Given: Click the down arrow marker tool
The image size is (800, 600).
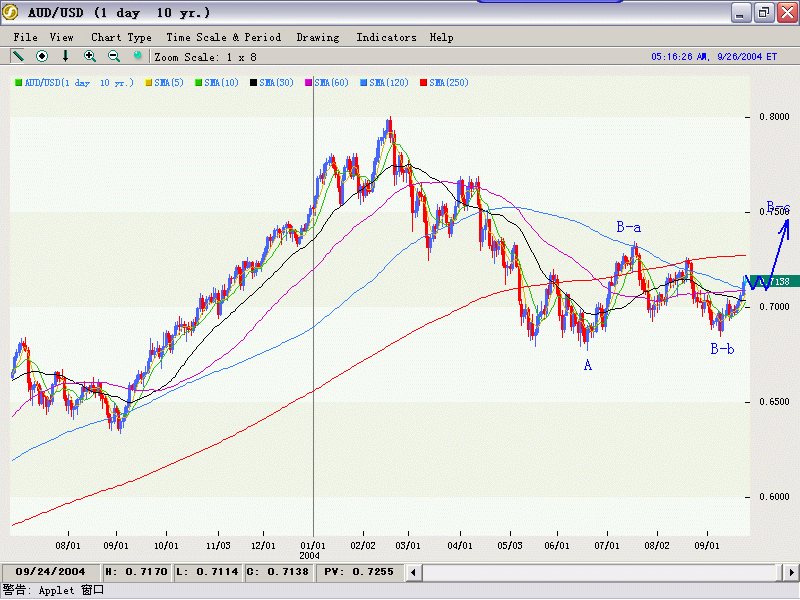Looking at the screenshot, I should click(66, 56).
